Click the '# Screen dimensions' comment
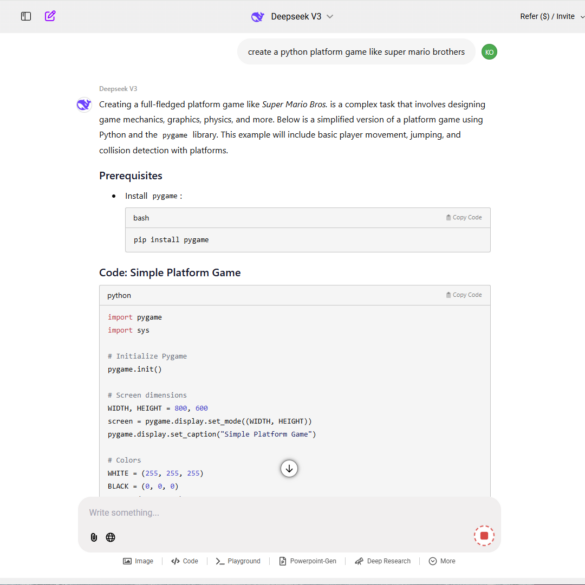 tap(147, 395)
